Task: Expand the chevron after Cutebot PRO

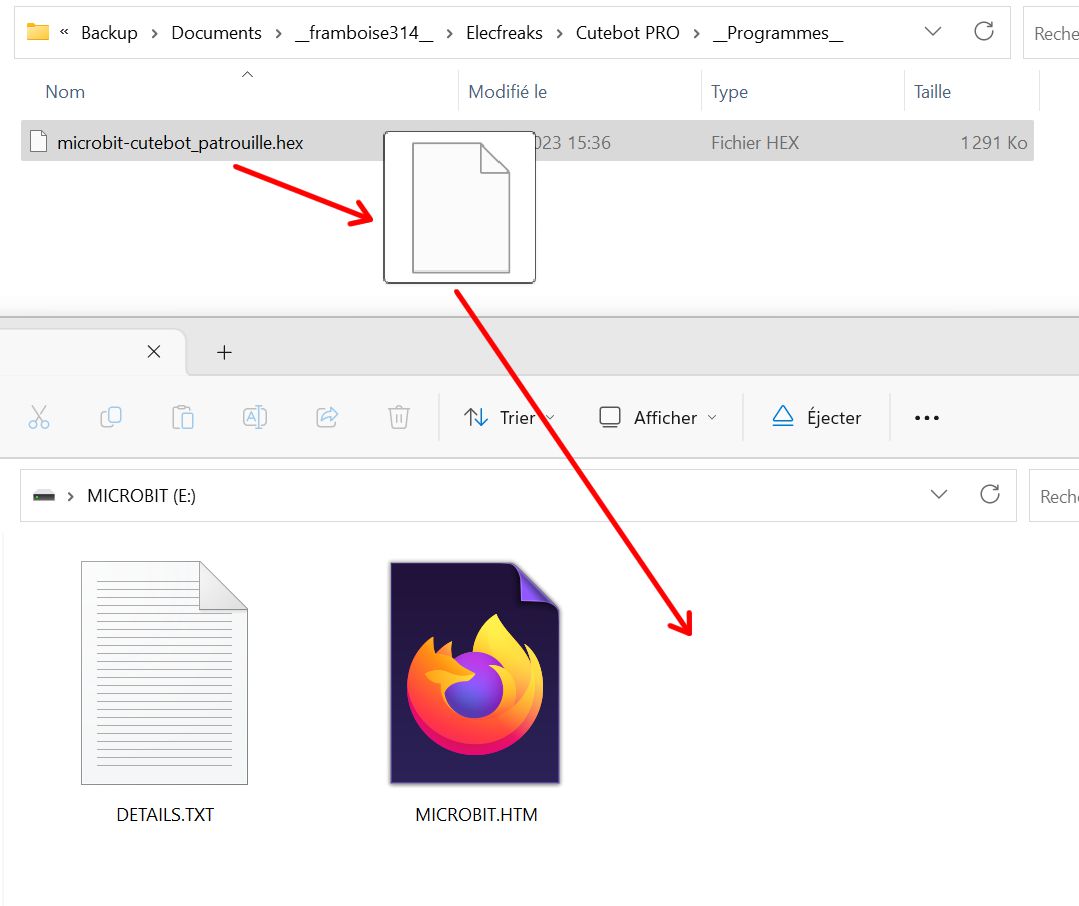Action: click(696, 34)
